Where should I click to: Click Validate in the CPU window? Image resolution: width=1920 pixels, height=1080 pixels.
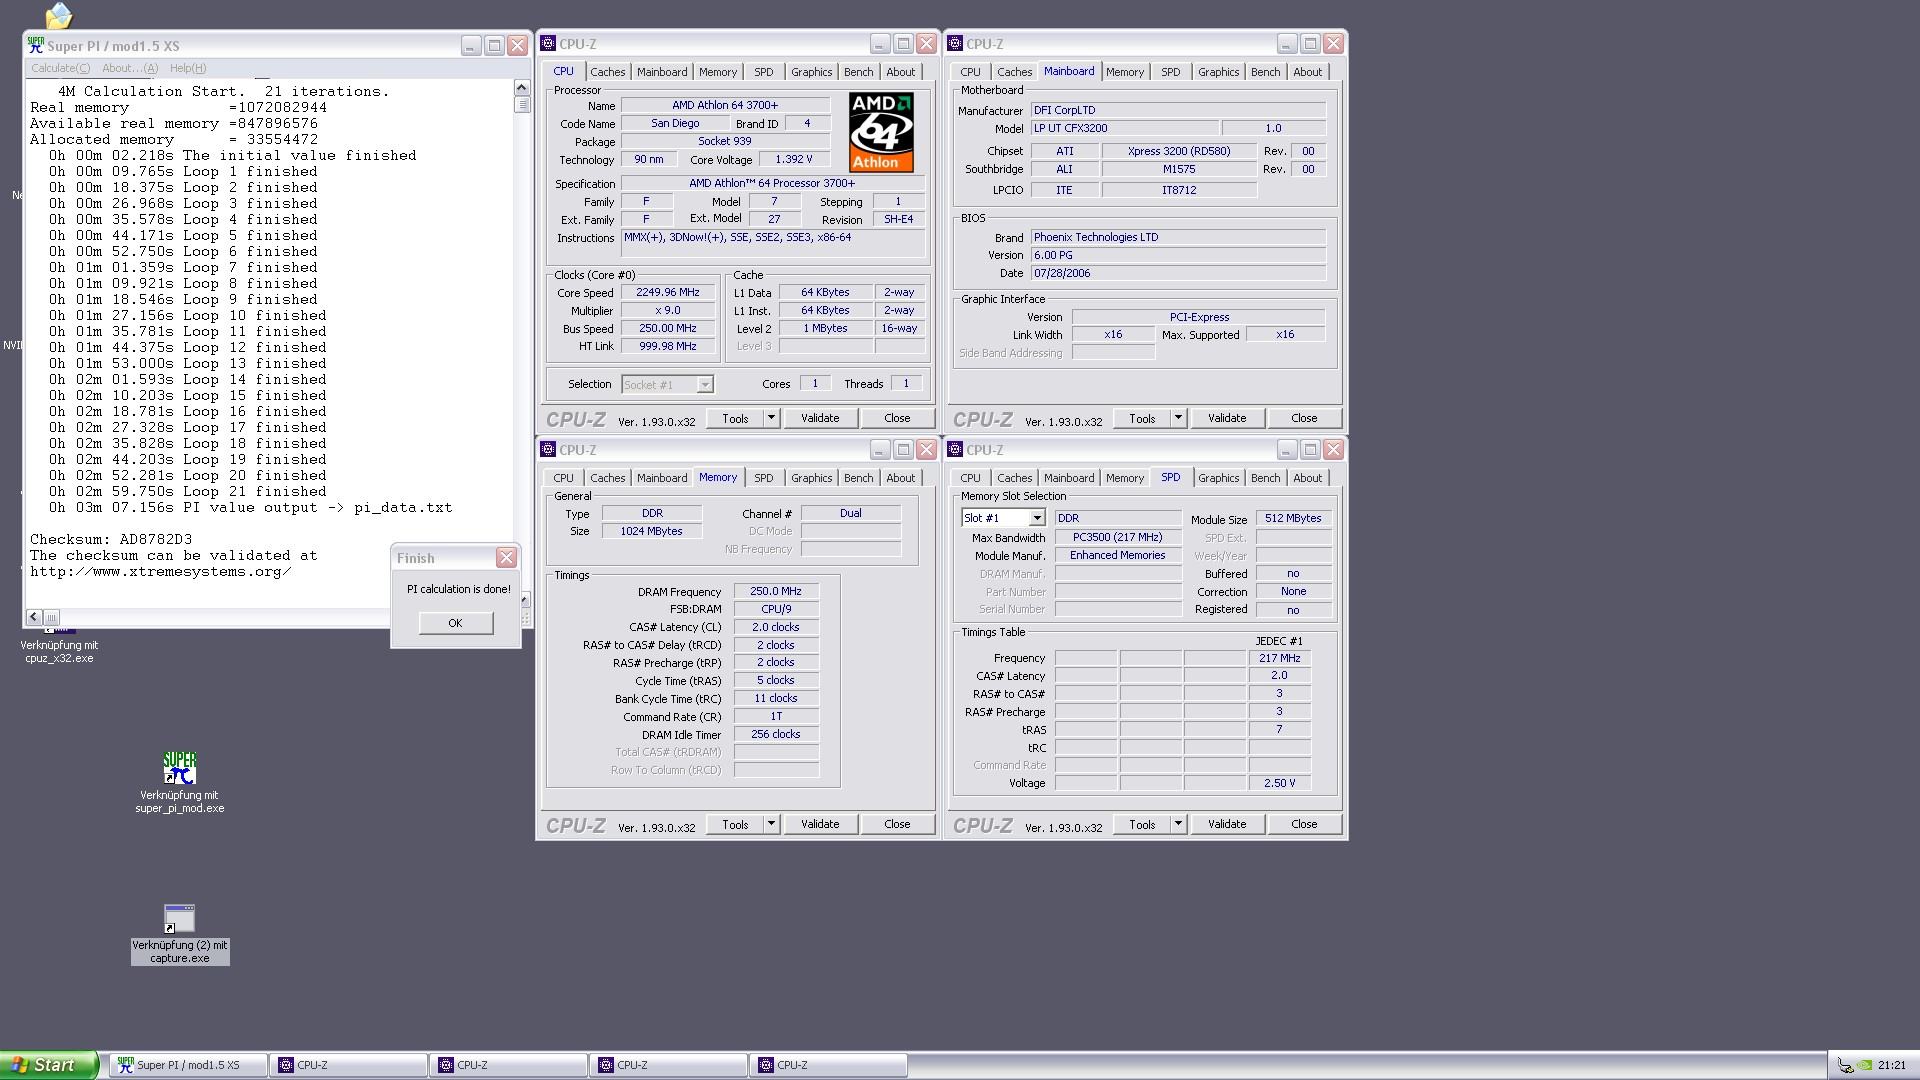820,418
